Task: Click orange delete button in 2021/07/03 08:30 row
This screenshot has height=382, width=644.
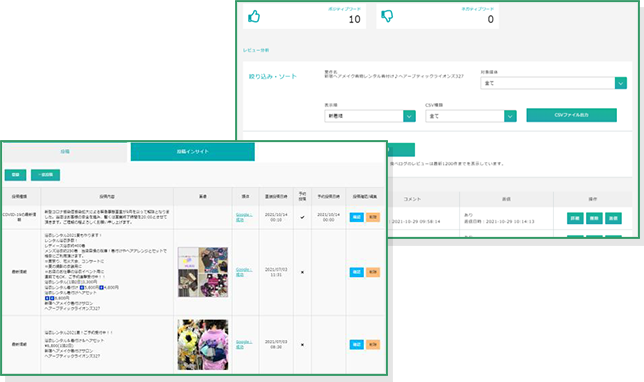Action: (373, 345)
